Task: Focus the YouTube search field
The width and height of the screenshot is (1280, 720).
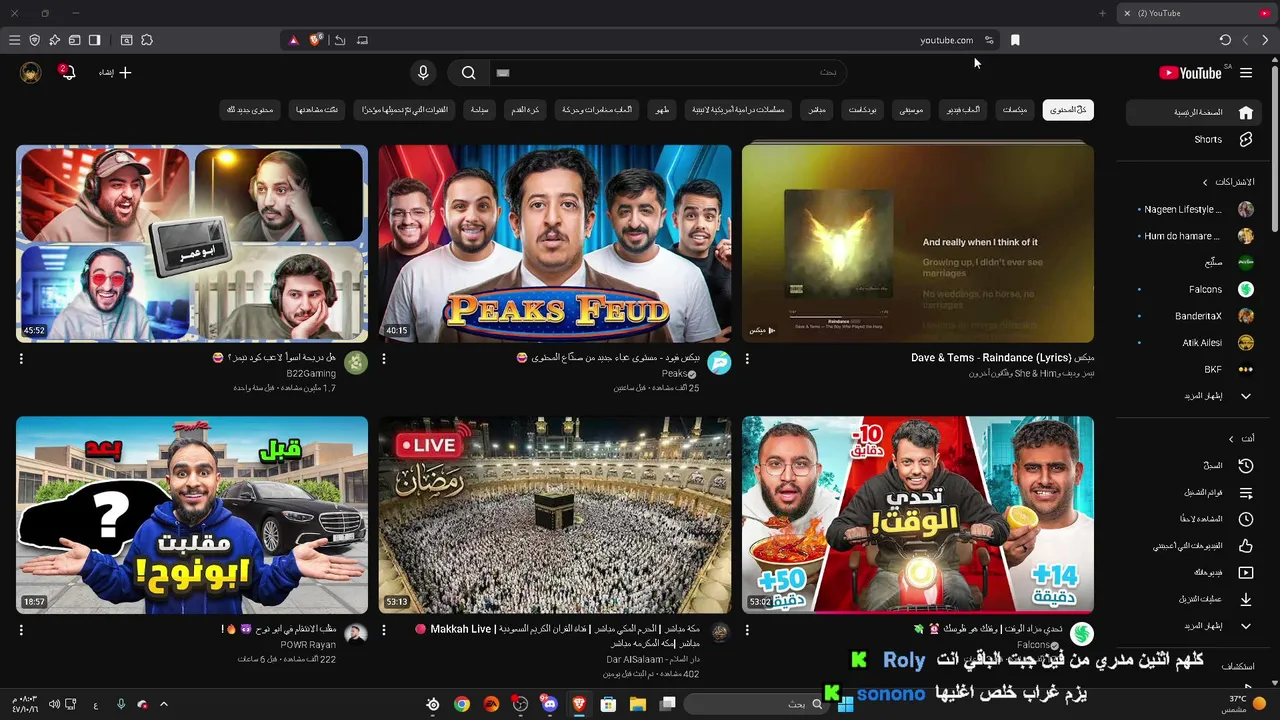Action: point(668,72)
